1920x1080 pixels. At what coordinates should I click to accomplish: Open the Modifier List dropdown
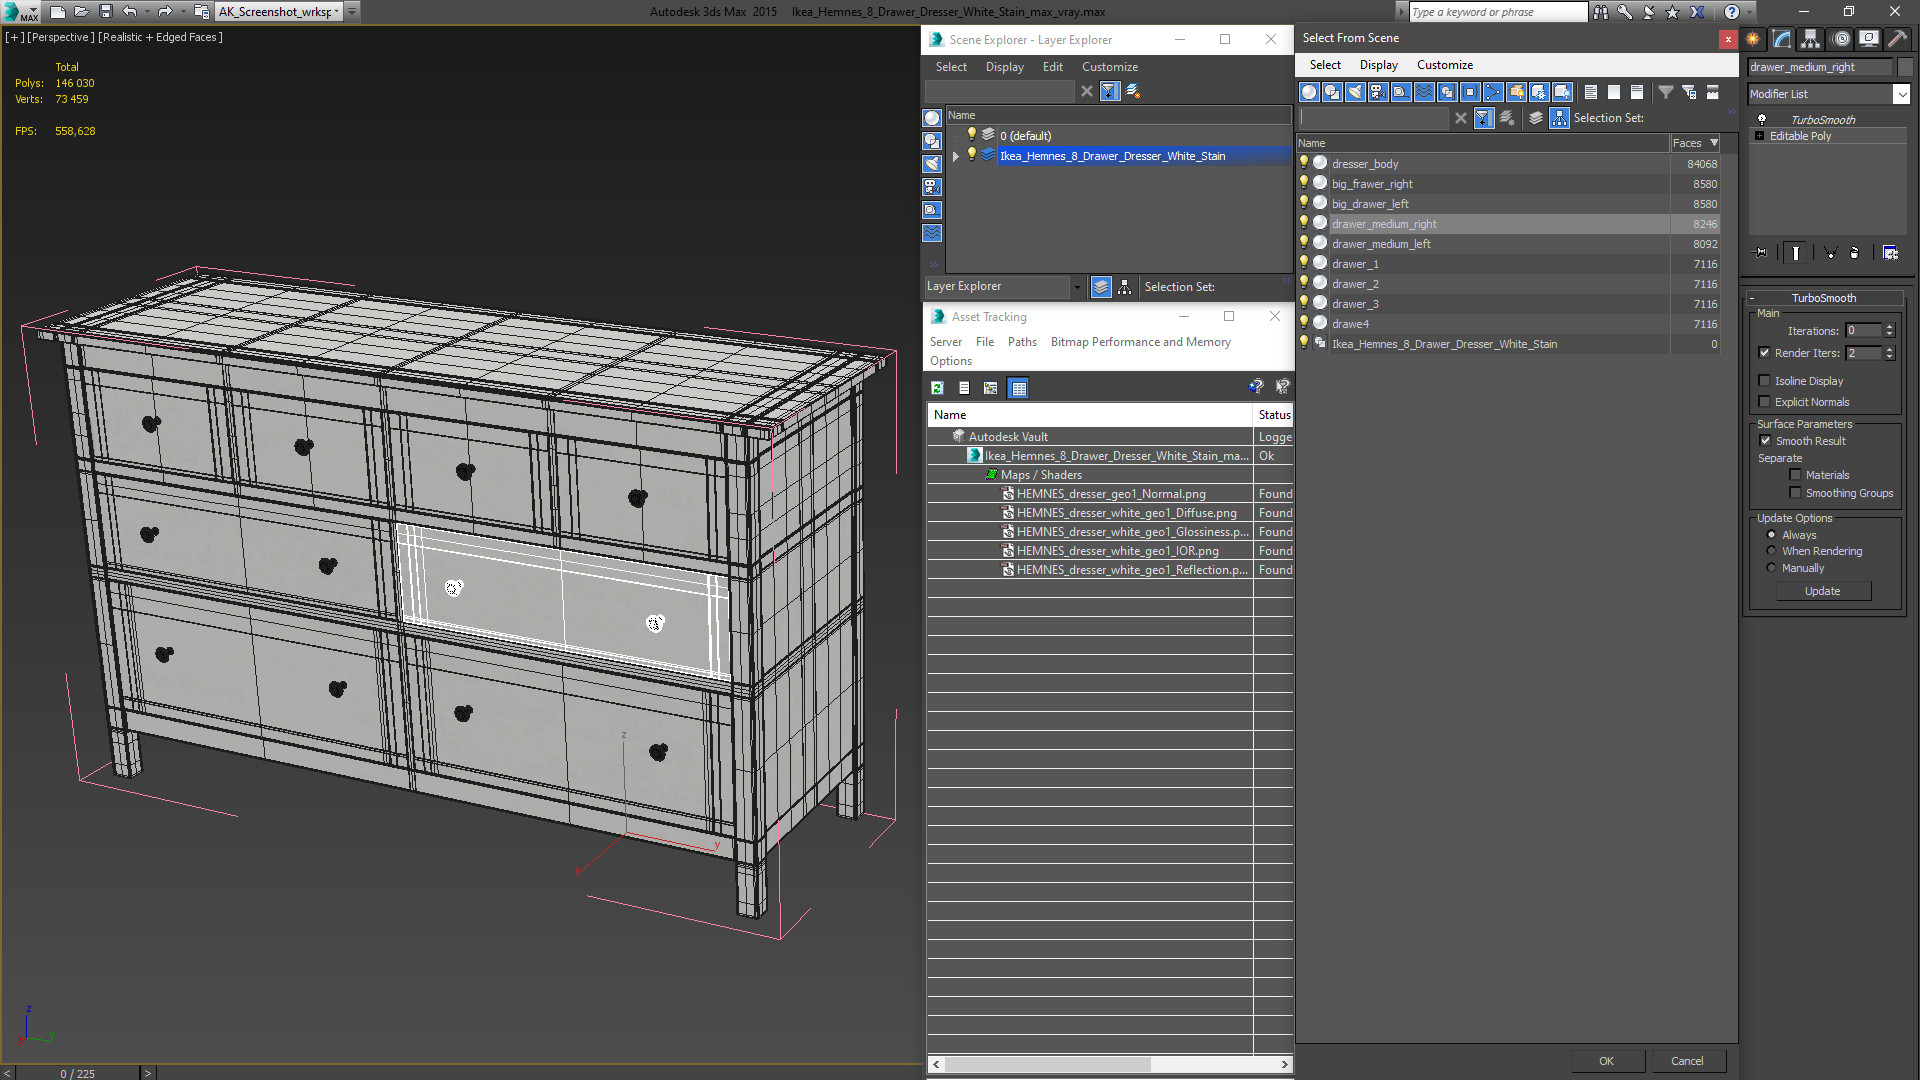coord(1901,94)
